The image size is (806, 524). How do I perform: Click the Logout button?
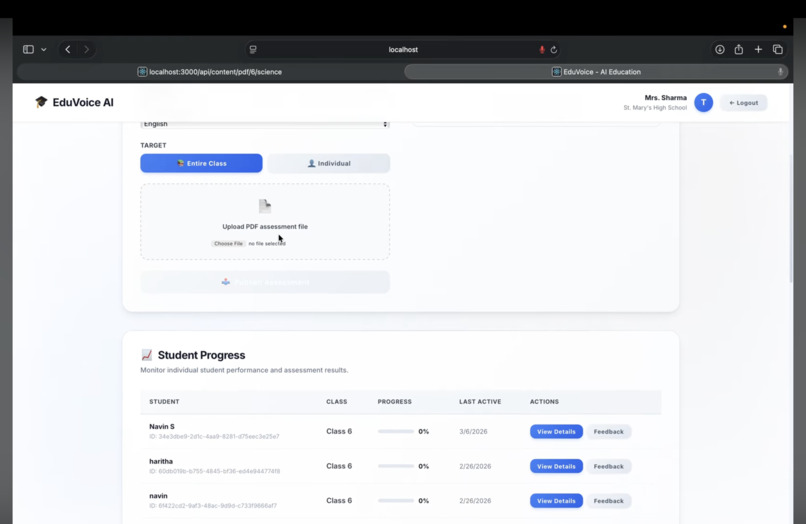pyautogui.click(x=744, y=103)
